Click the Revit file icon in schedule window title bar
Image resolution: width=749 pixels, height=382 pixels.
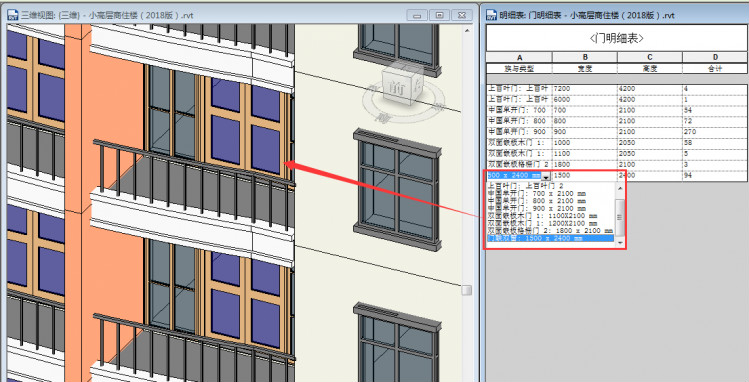pyautogui.click(x=492, y=15)
